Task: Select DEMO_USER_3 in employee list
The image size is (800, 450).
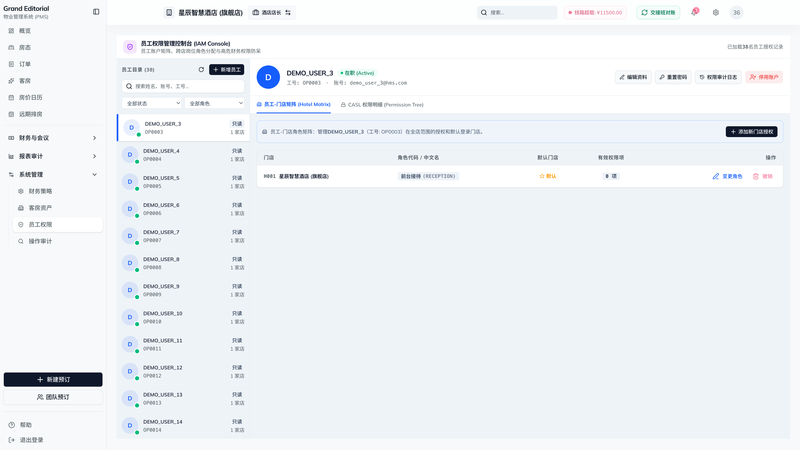Action: click(183, 128)
